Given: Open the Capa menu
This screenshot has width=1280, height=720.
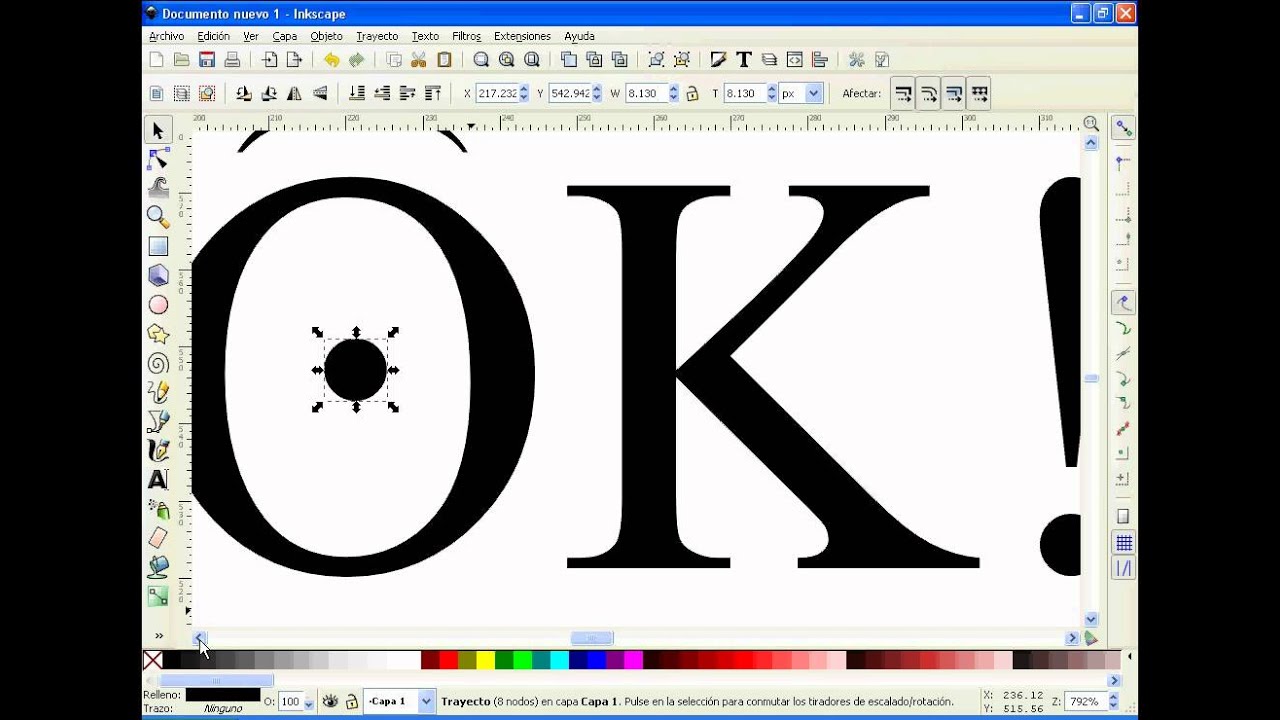Looking at the screenshot, I should (x=285, y=36).
